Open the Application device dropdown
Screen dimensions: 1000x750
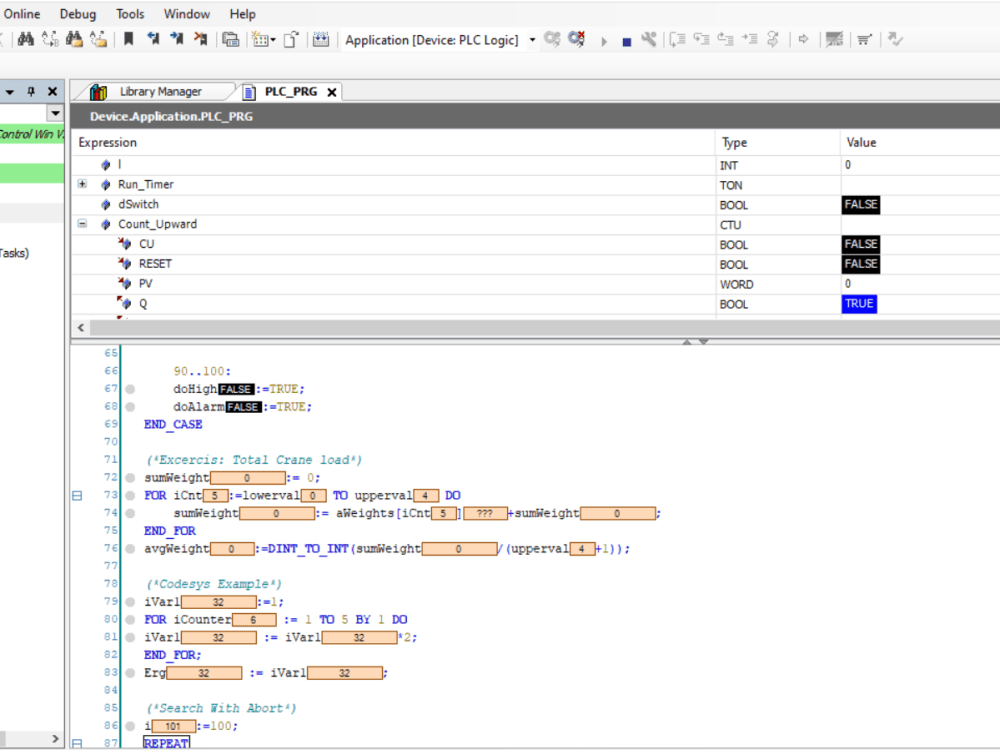532,40
